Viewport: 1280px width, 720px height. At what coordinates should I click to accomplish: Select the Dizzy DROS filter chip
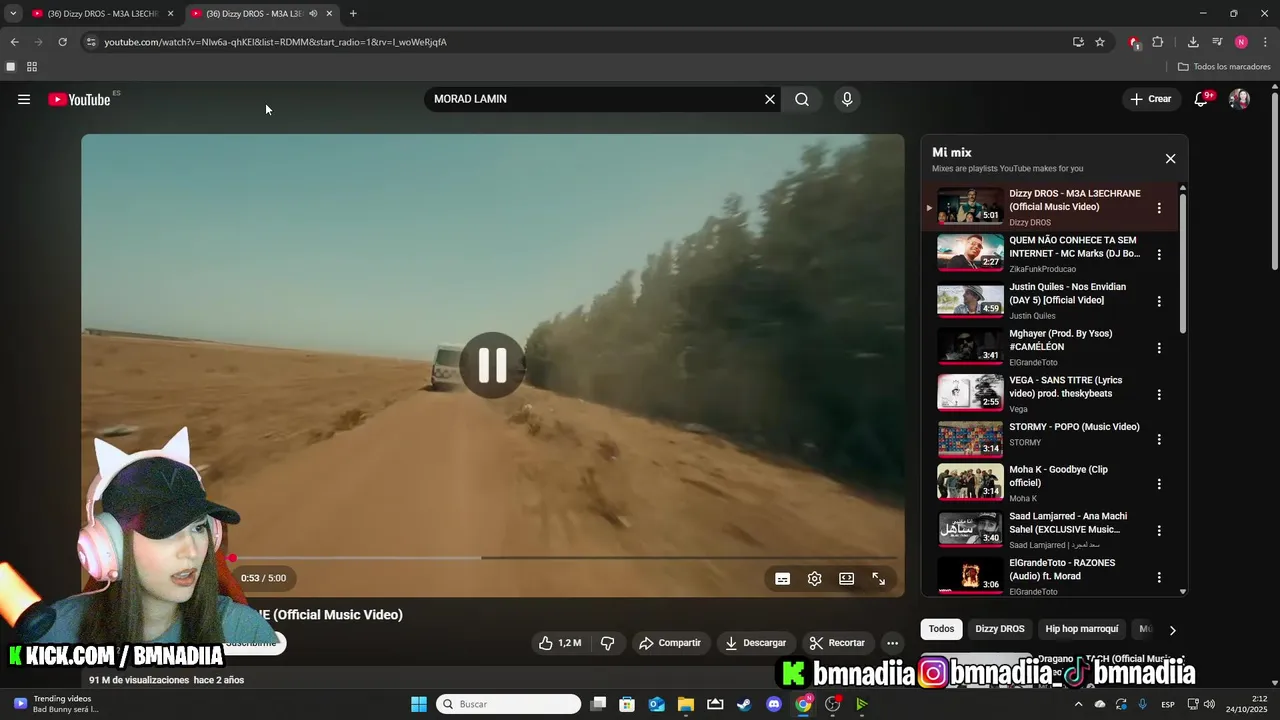(x=1000, y=629)
